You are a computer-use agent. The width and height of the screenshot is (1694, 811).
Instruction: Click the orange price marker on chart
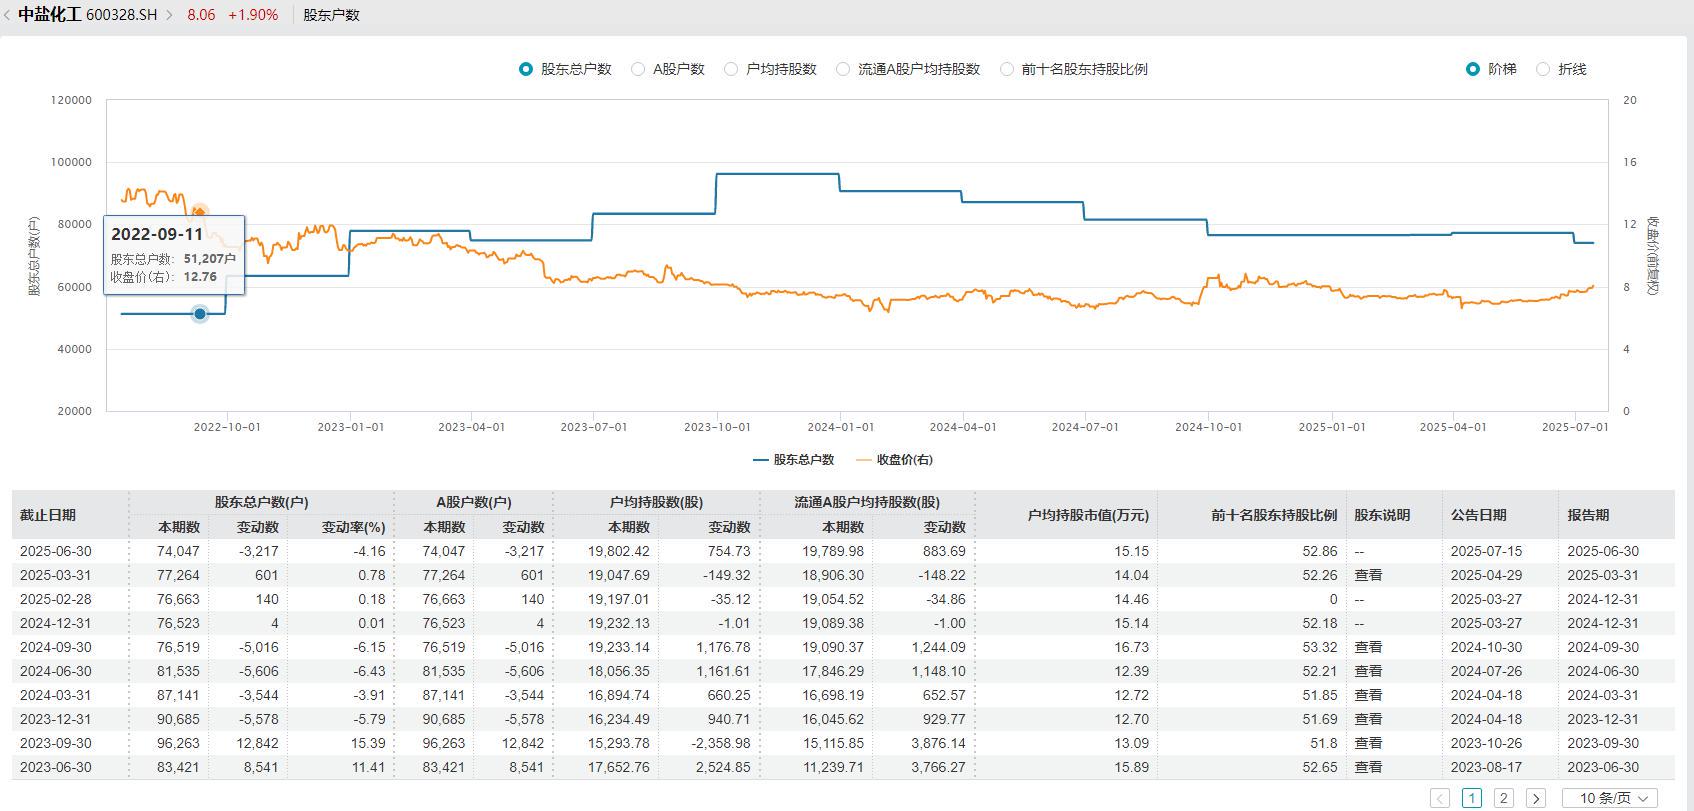[x=199, y=212]
